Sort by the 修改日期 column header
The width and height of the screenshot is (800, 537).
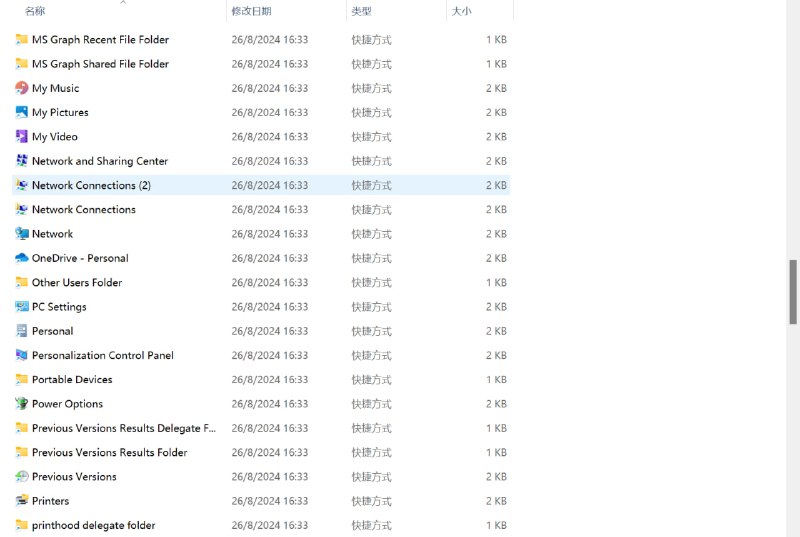251,11
